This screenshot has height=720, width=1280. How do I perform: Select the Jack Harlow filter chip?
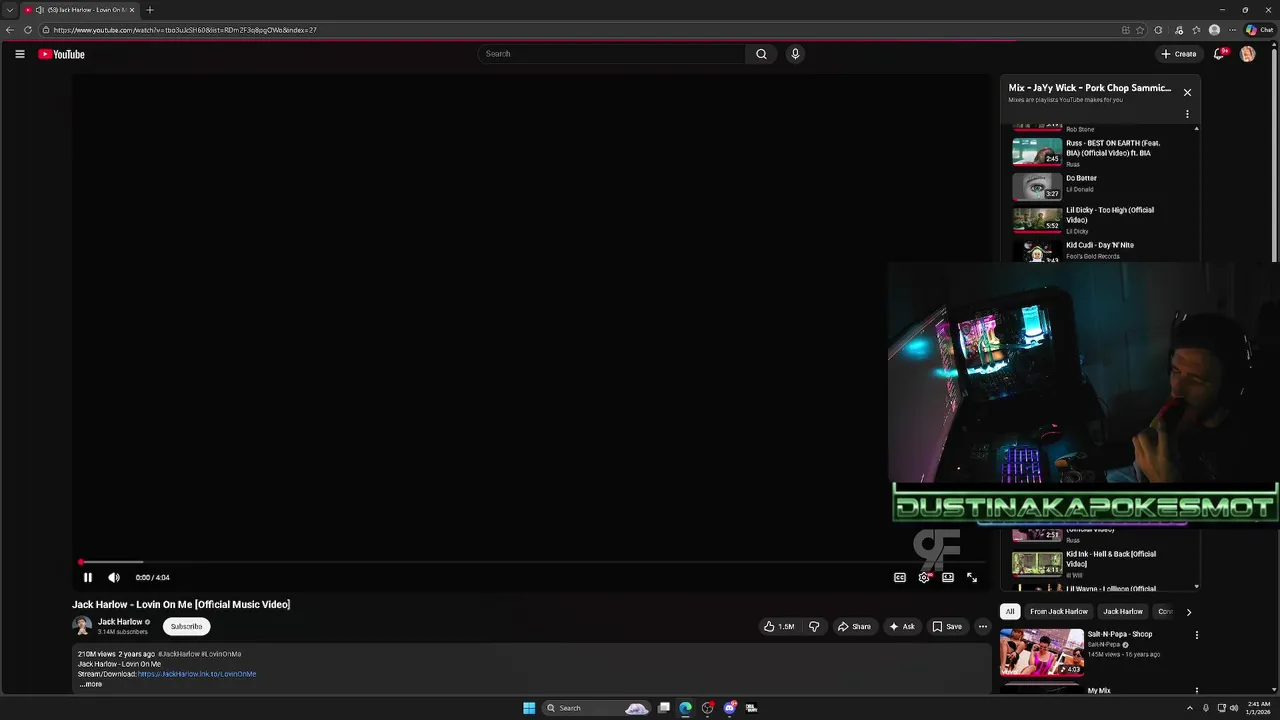coord(1122,612)
